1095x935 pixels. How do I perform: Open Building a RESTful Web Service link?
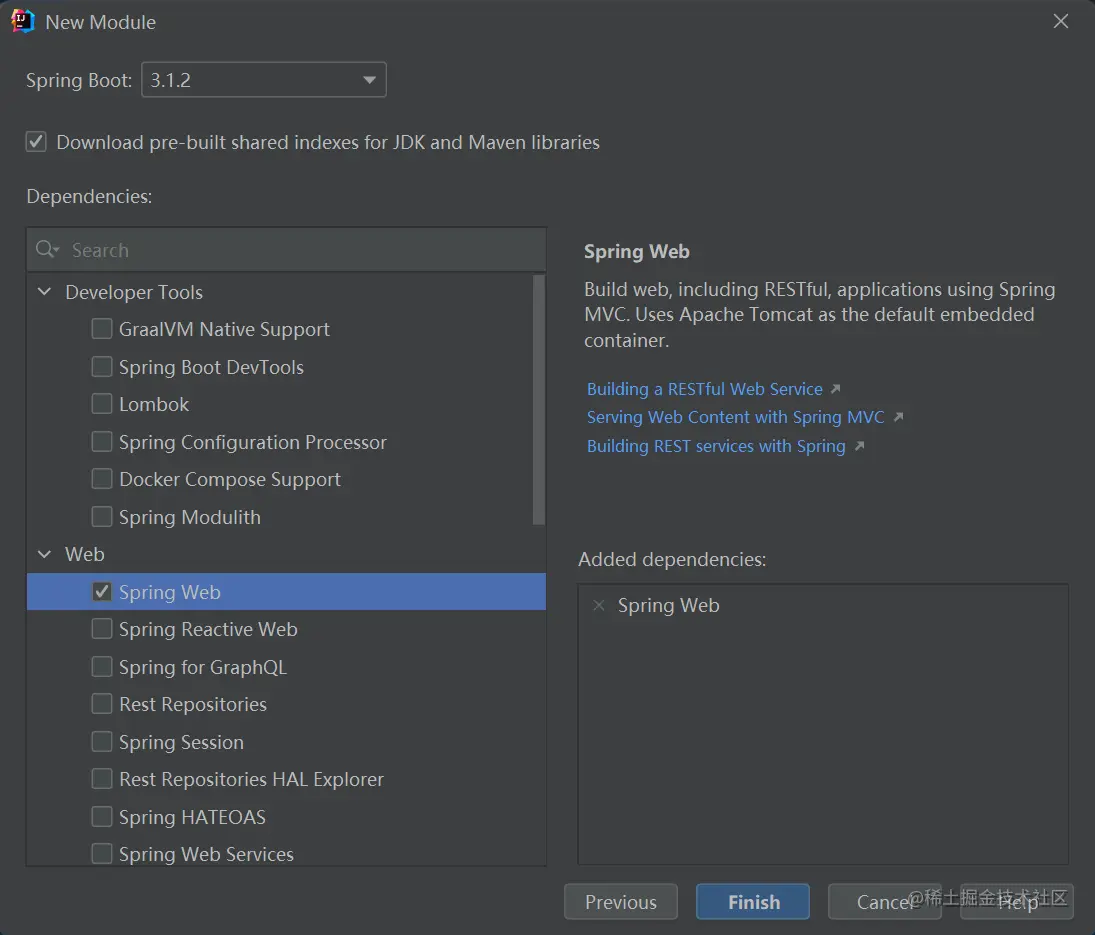click(705, 389)
